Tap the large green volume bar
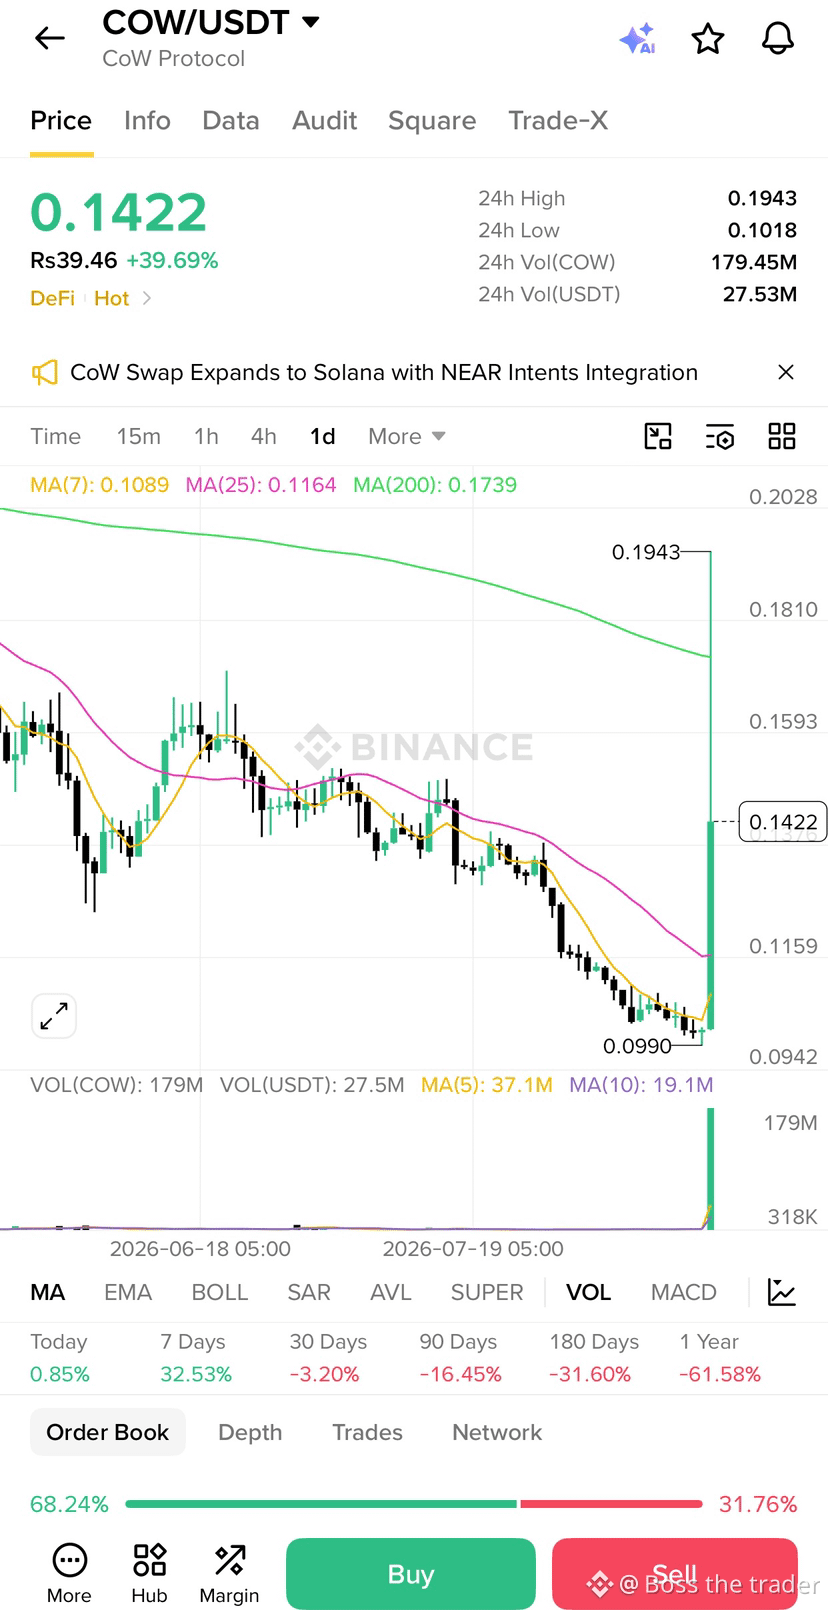The height and width of the screenshot is (1610, 828). point(711,1168)
